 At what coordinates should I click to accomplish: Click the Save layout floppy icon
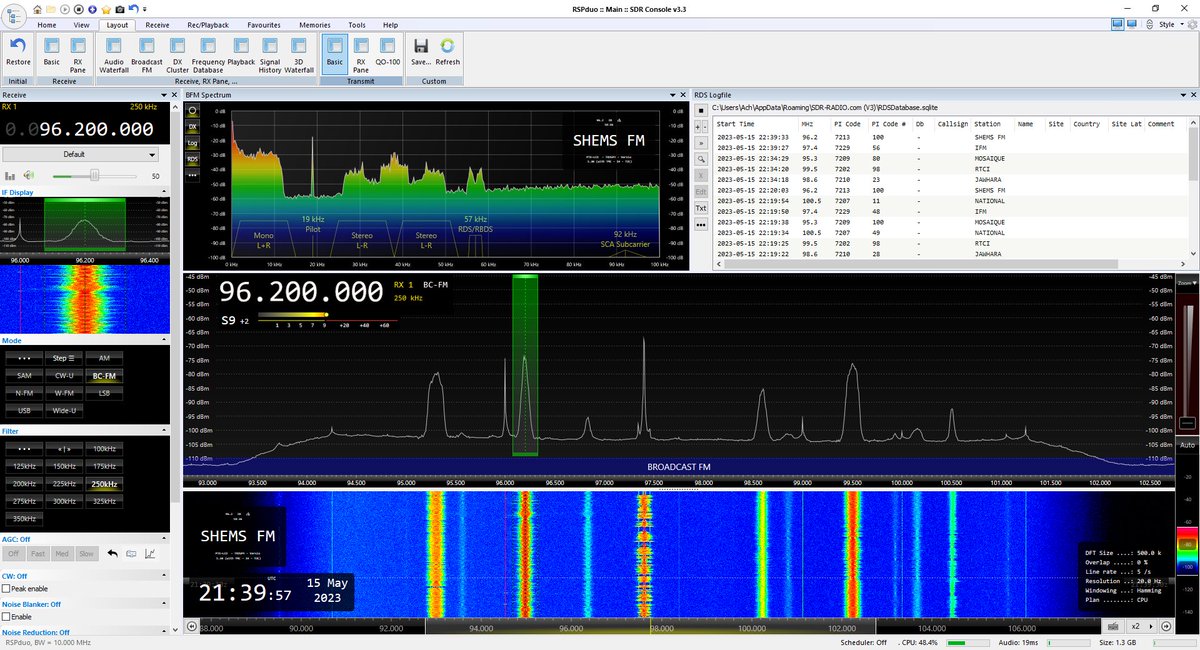click(x=421, y=46)
